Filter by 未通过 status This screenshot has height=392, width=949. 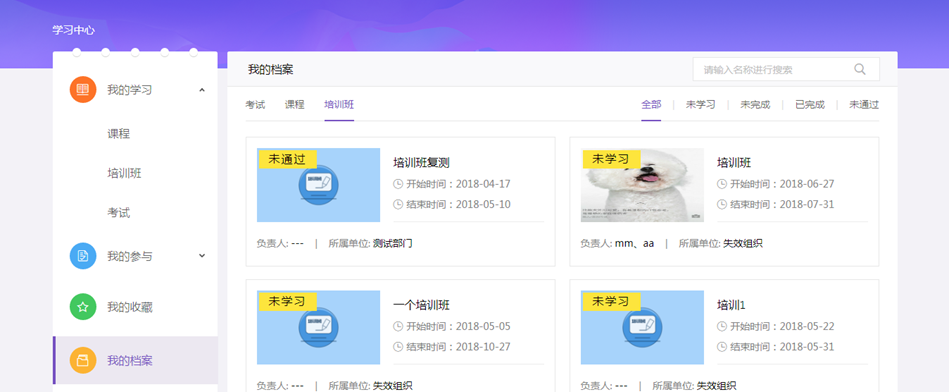click(x=864, y=105)
